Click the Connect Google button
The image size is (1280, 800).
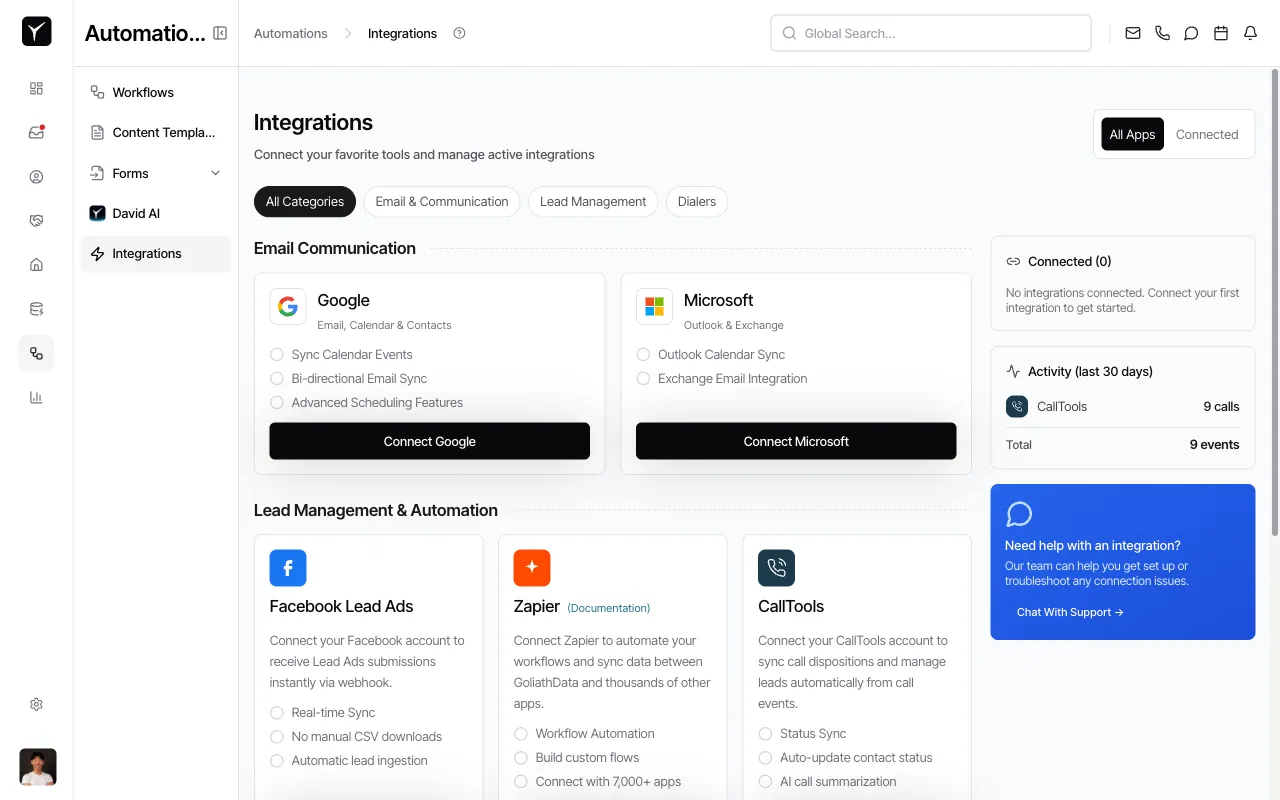point(429,441)
